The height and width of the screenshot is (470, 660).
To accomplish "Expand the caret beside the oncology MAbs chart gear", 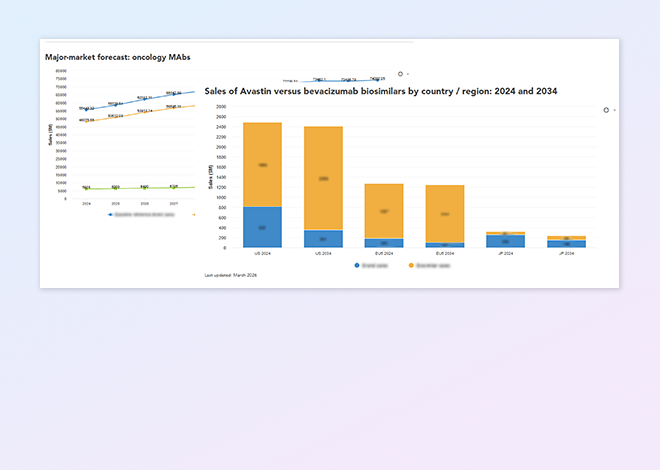I will coord(408,74).
